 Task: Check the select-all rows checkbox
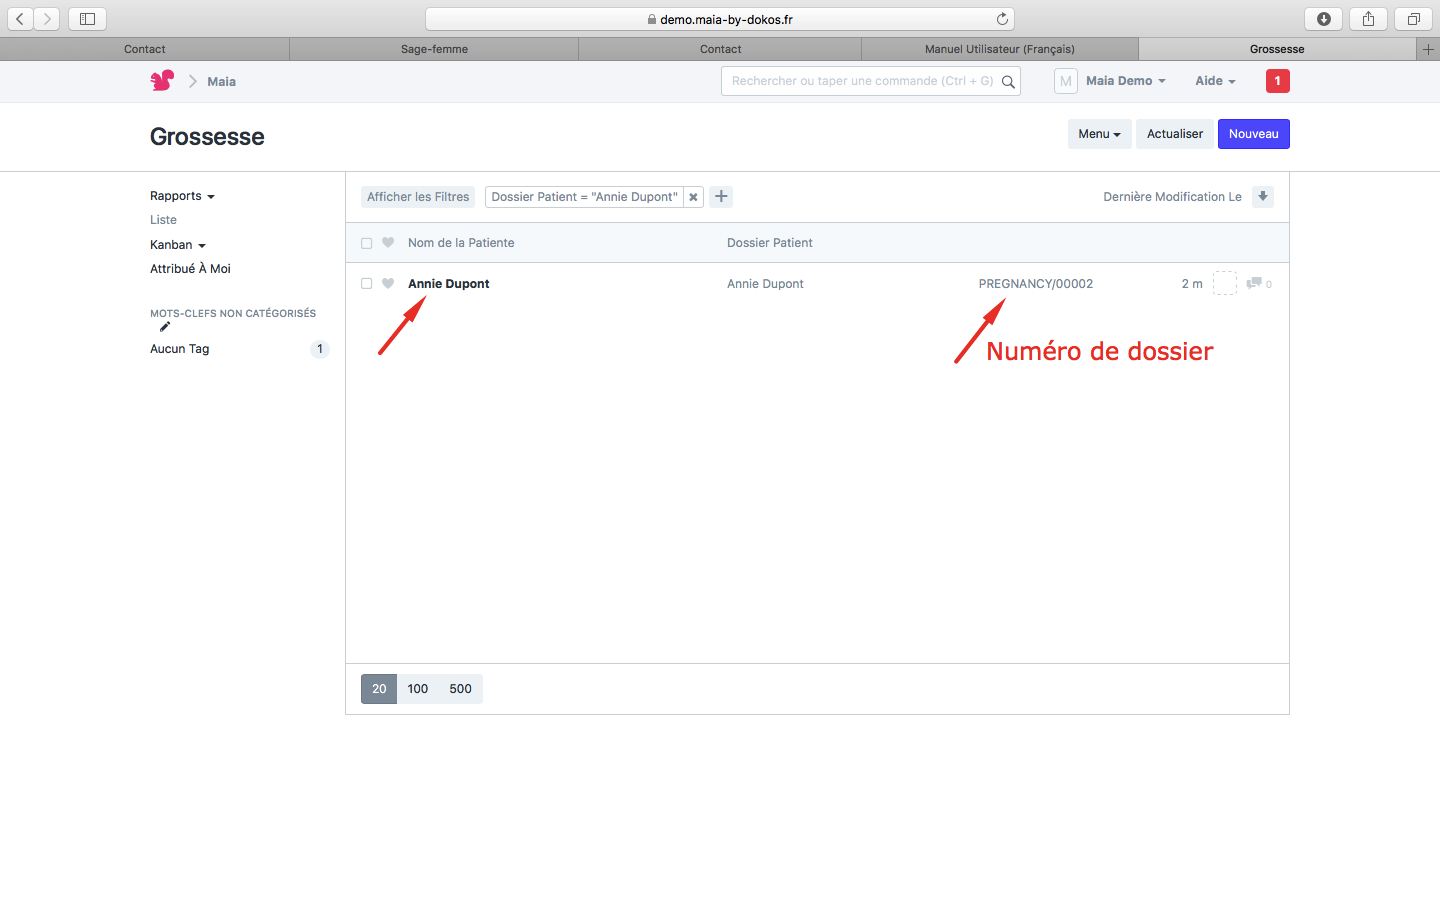tap(367, 243)
